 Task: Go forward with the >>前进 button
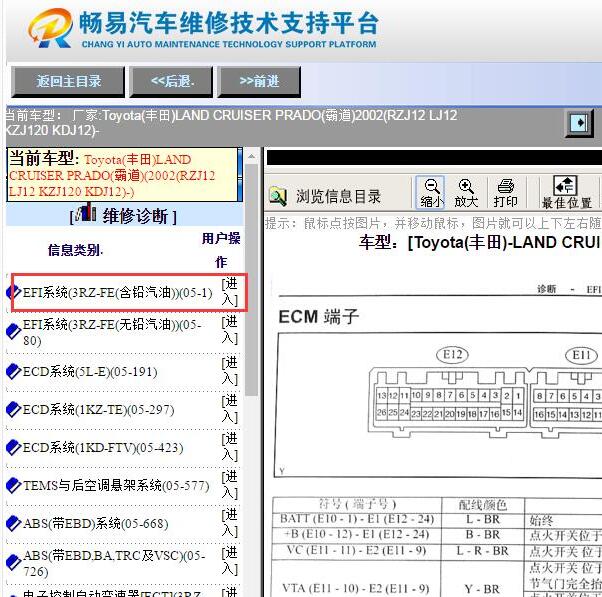pos(259,81)
